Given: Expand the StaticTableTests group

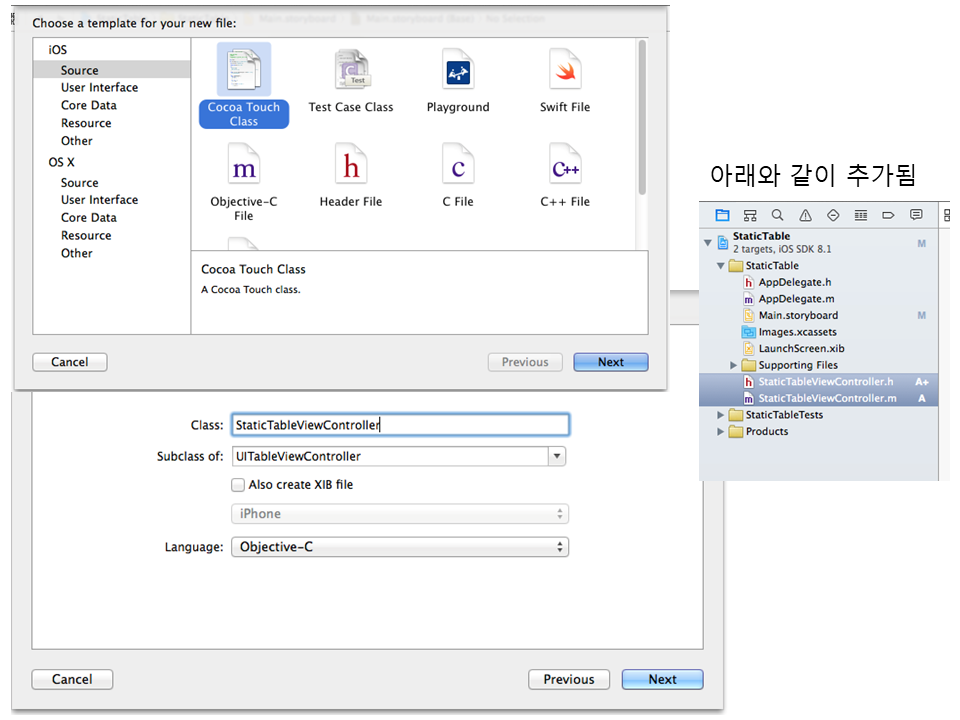Looking at the screenshot, I should coord(721,415).
